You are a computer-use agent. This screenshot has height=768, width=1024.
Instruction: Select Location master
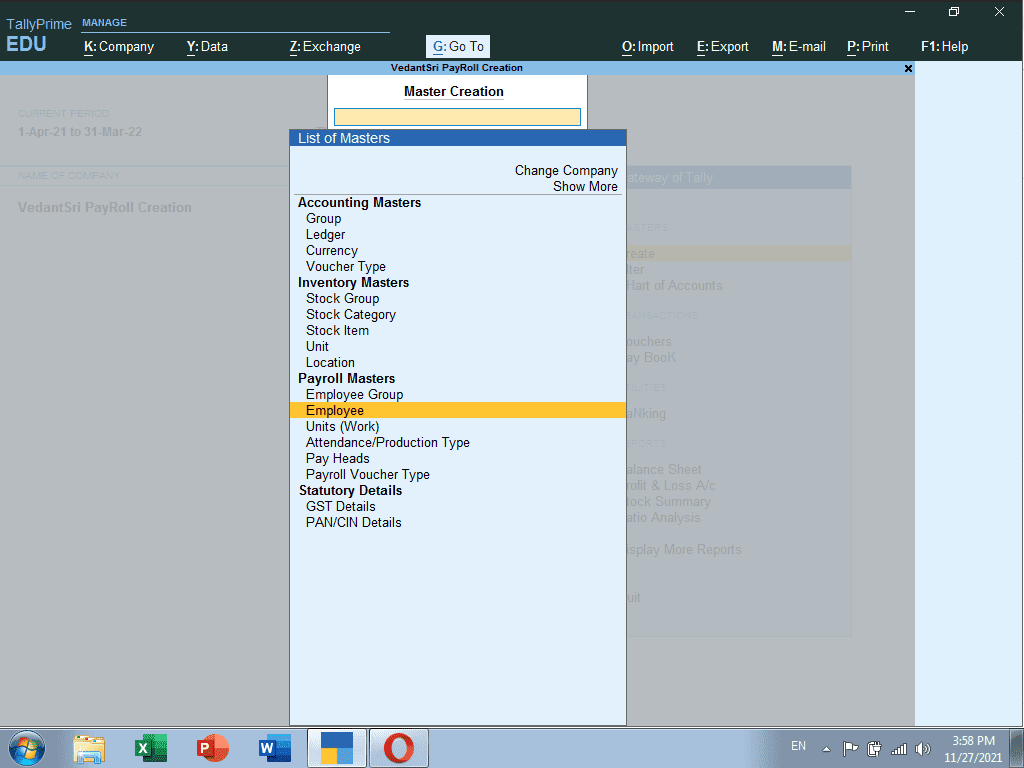(330, 362)
